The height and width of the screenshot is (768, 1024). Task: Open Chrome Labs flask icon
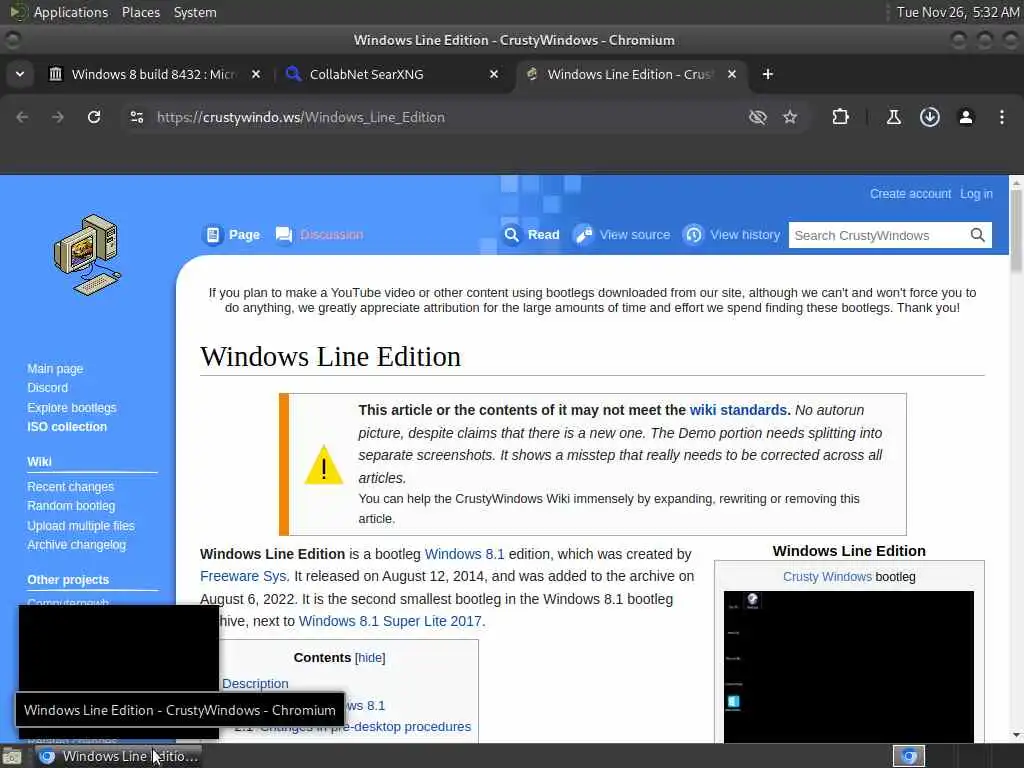[x=893, y=118]
